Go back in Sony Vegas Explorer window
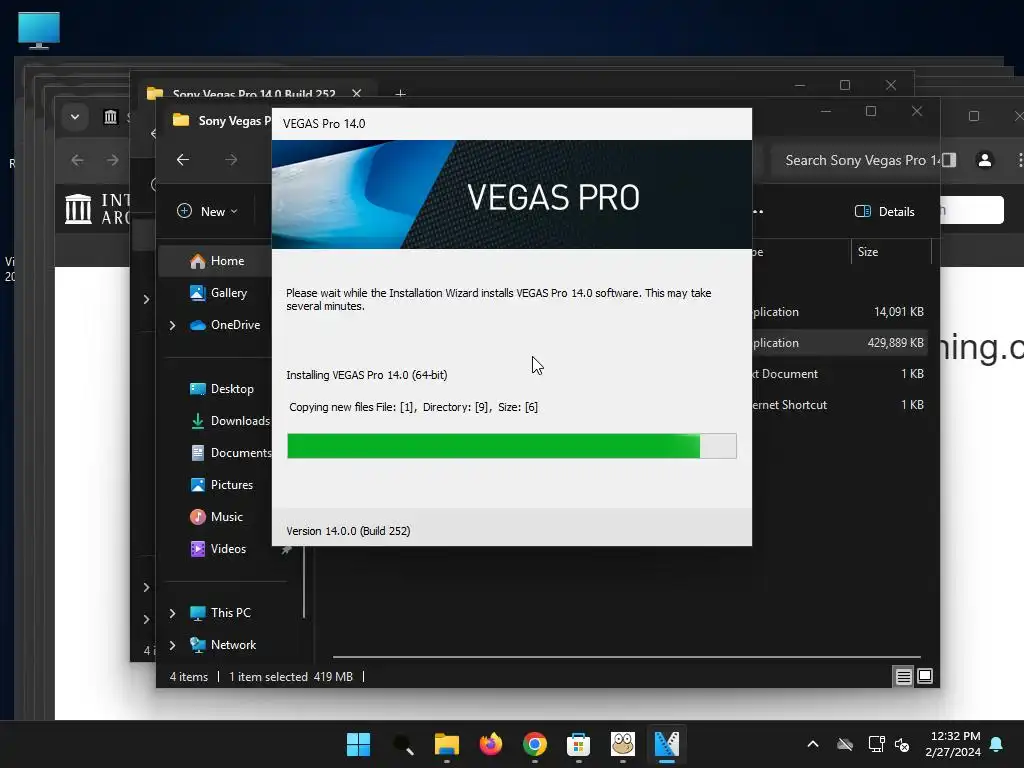Screen dimensions: 1024x768 [x=183, y=159]
